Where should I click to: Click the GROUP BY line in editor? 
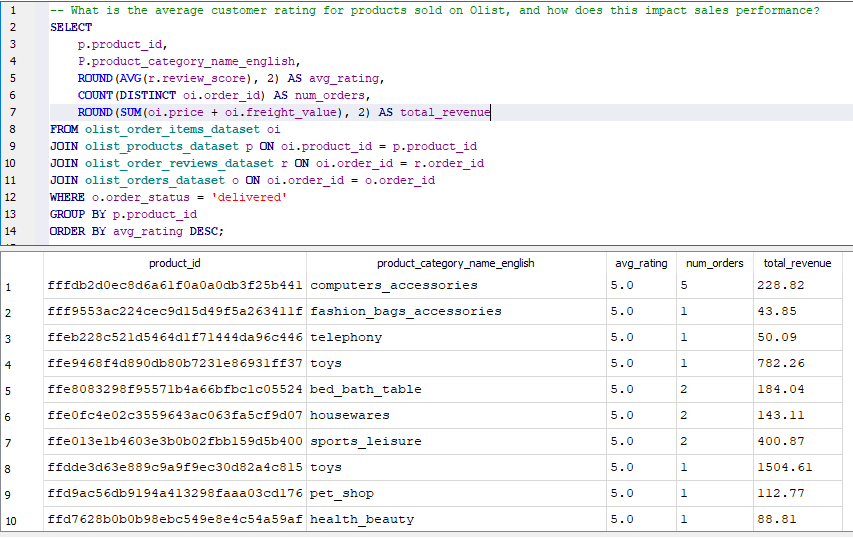[x=123, y=214]
